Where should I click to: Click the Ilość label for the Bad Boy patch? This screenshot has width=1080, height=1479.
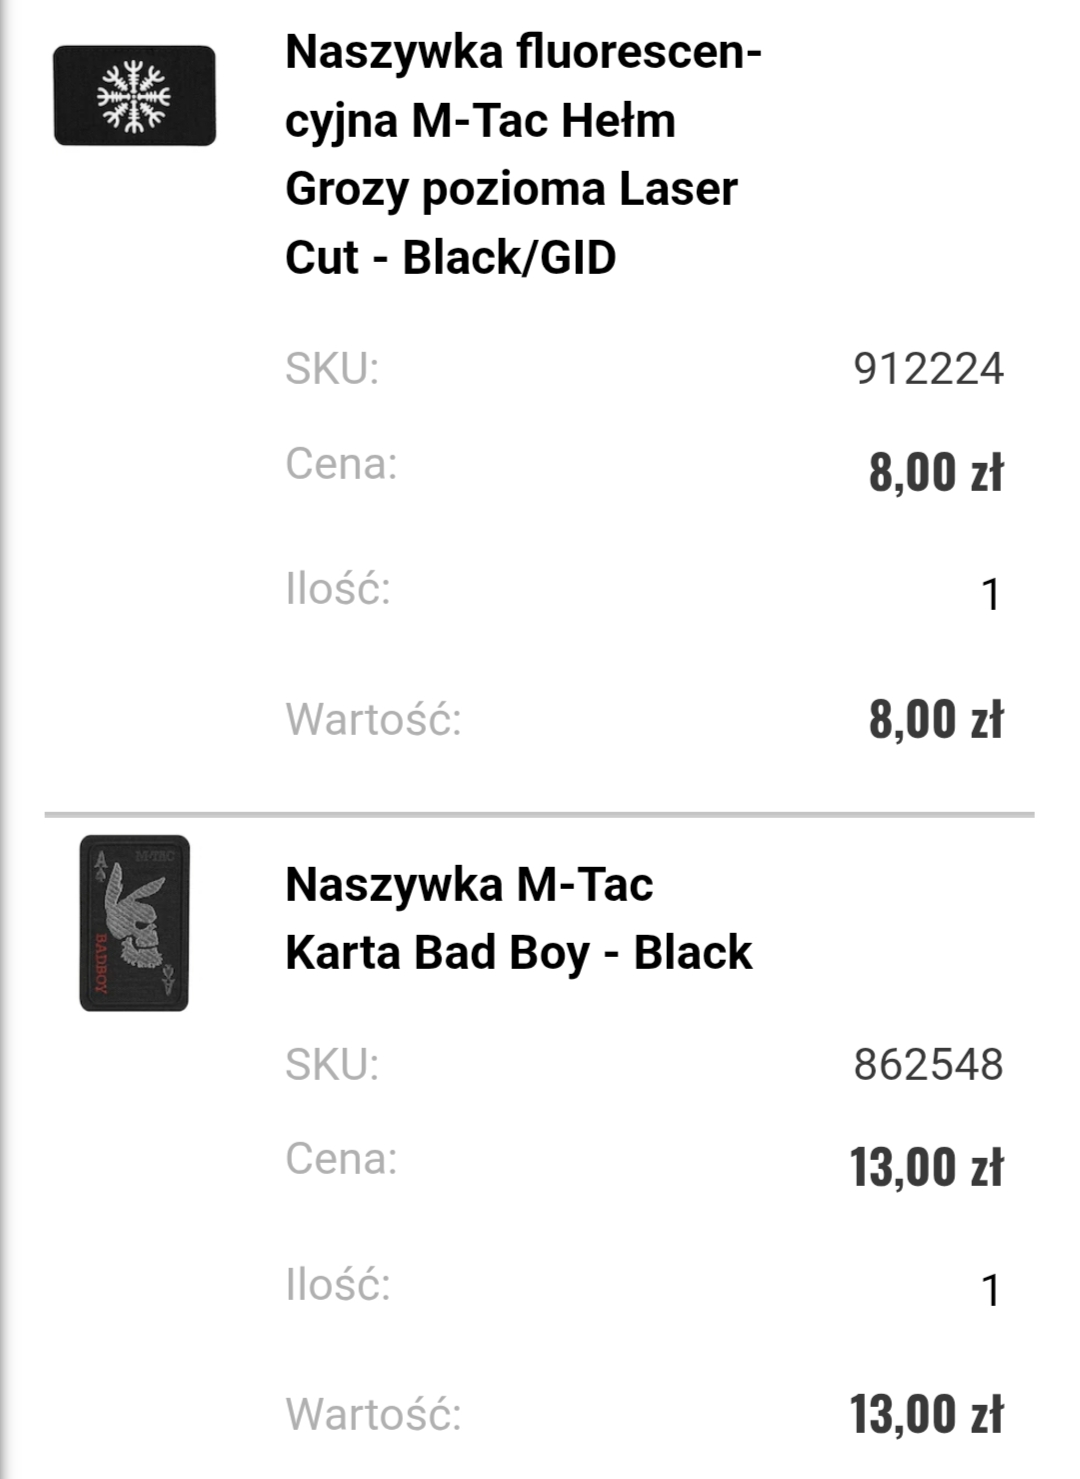pos(338,1285)
